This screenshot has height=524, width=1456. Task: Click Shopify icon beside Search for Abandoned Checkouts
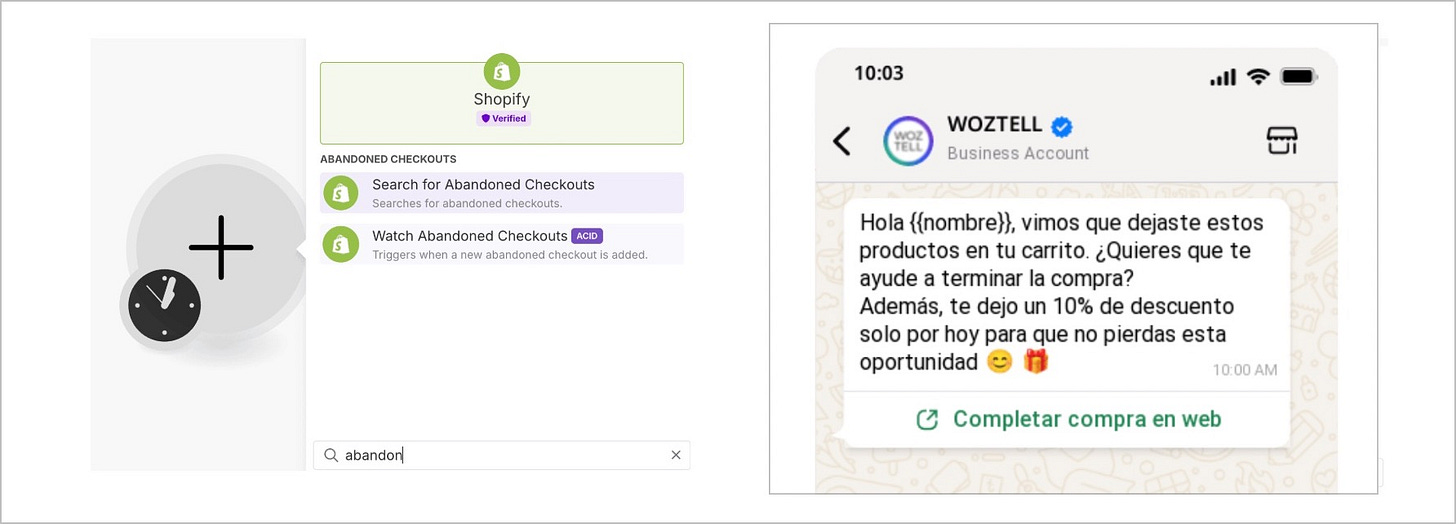point(341,193)
